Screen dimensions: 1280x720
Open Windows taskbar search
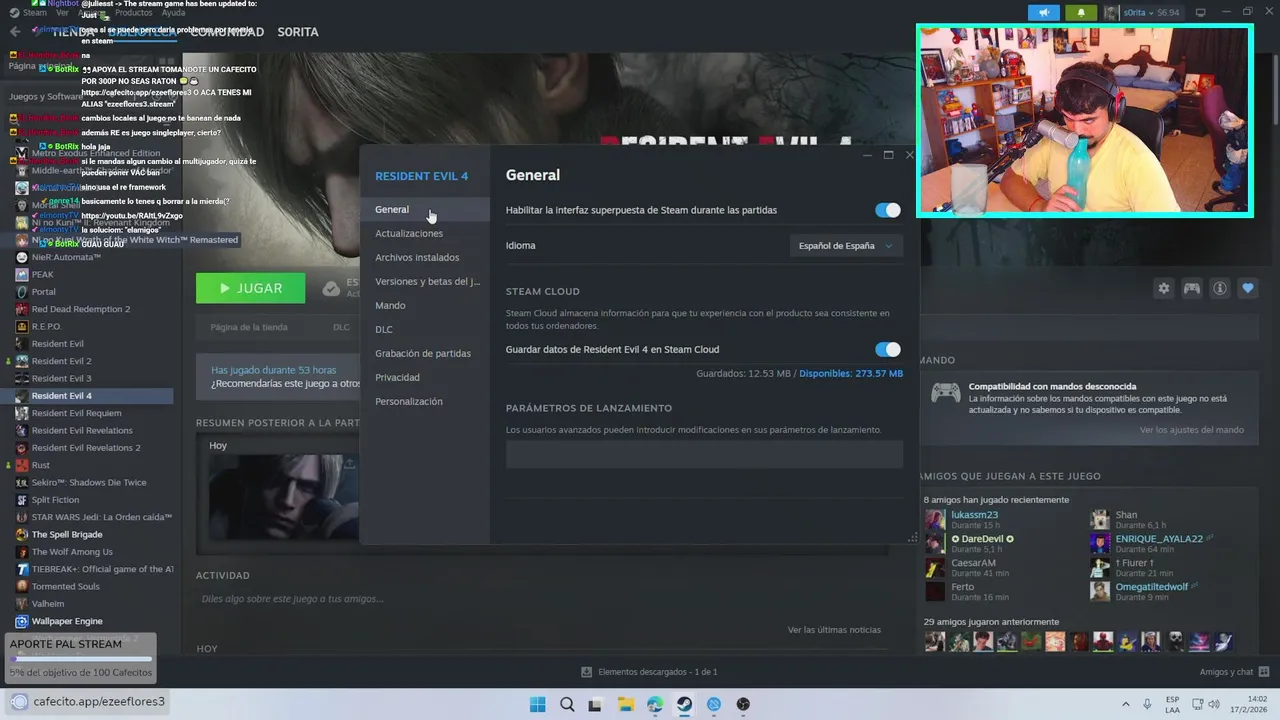[x=567, y=704]
